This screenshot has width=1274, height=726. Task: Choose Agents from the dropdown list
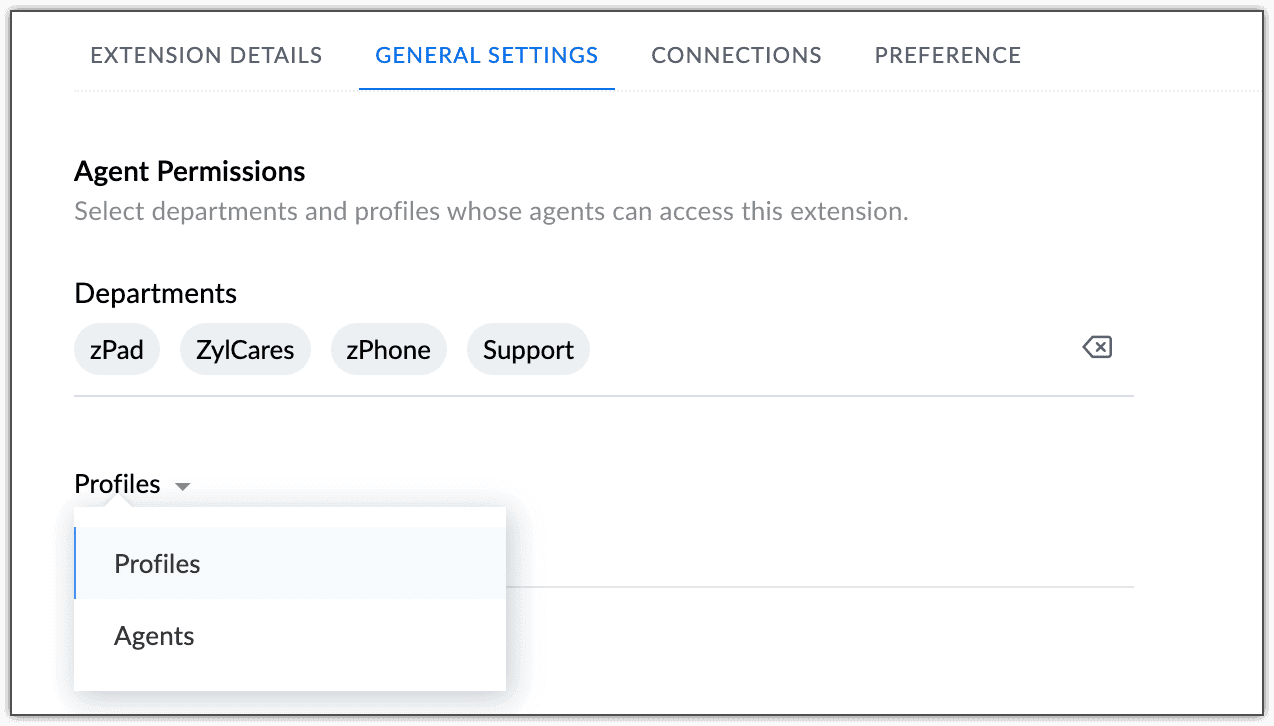[x=154, y=637]
